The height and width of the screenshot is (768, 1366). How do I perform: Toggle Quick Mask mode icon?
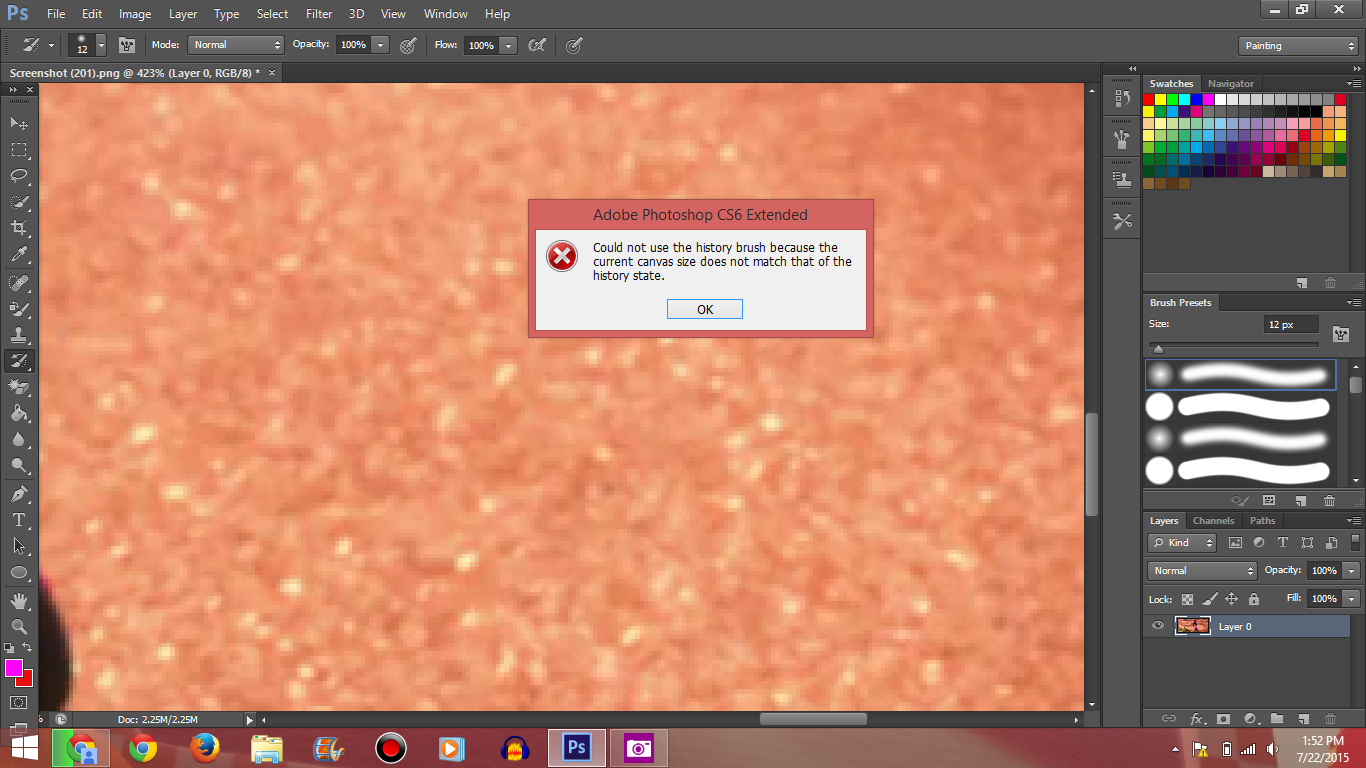(x=18, y=702)
